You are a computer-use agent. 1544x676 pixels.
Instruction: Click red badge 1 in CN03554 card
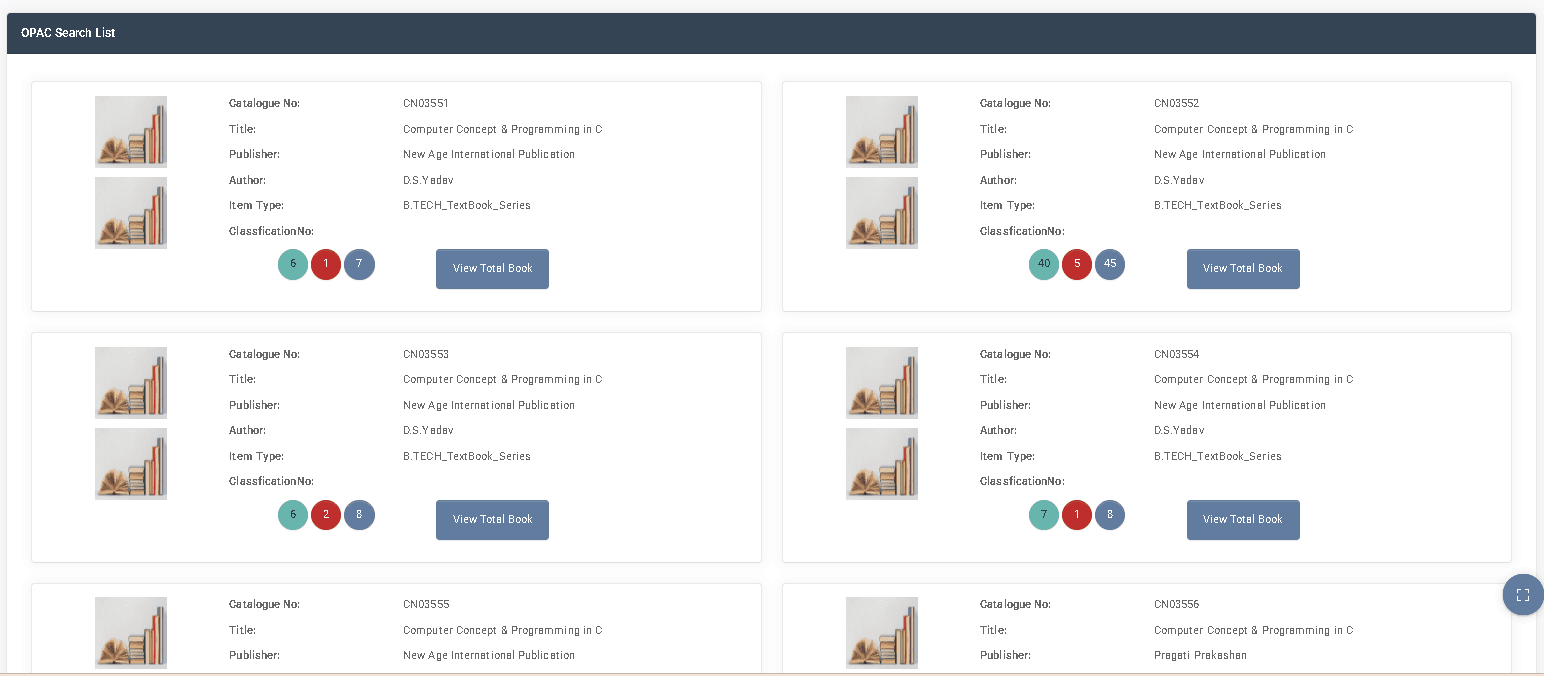pyautogui.click(x=1077, y=515)
